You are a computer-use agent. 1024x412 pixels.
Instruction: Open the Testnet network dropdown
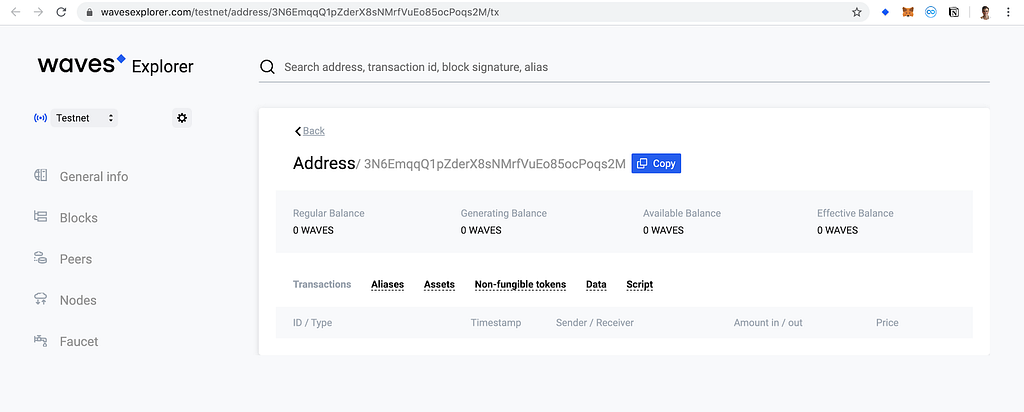[x=84, y=118]
